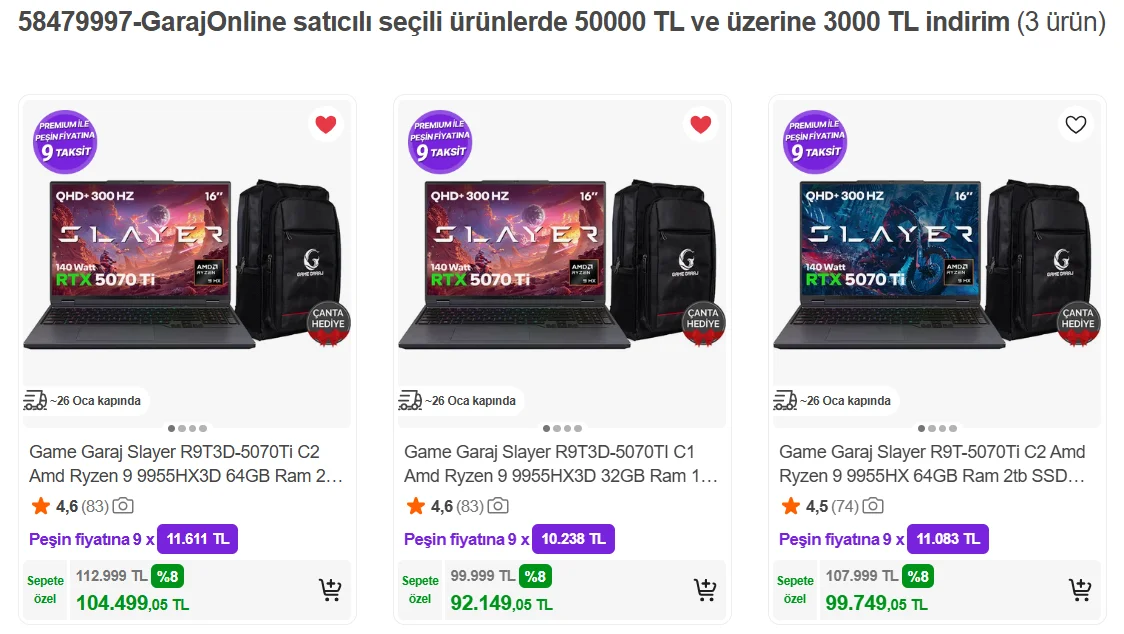Image resolution: width=1124 pixels, height=634 pixels.
Task: Add the 99.749 TL laptop to cart
Action: (1080, 590)
